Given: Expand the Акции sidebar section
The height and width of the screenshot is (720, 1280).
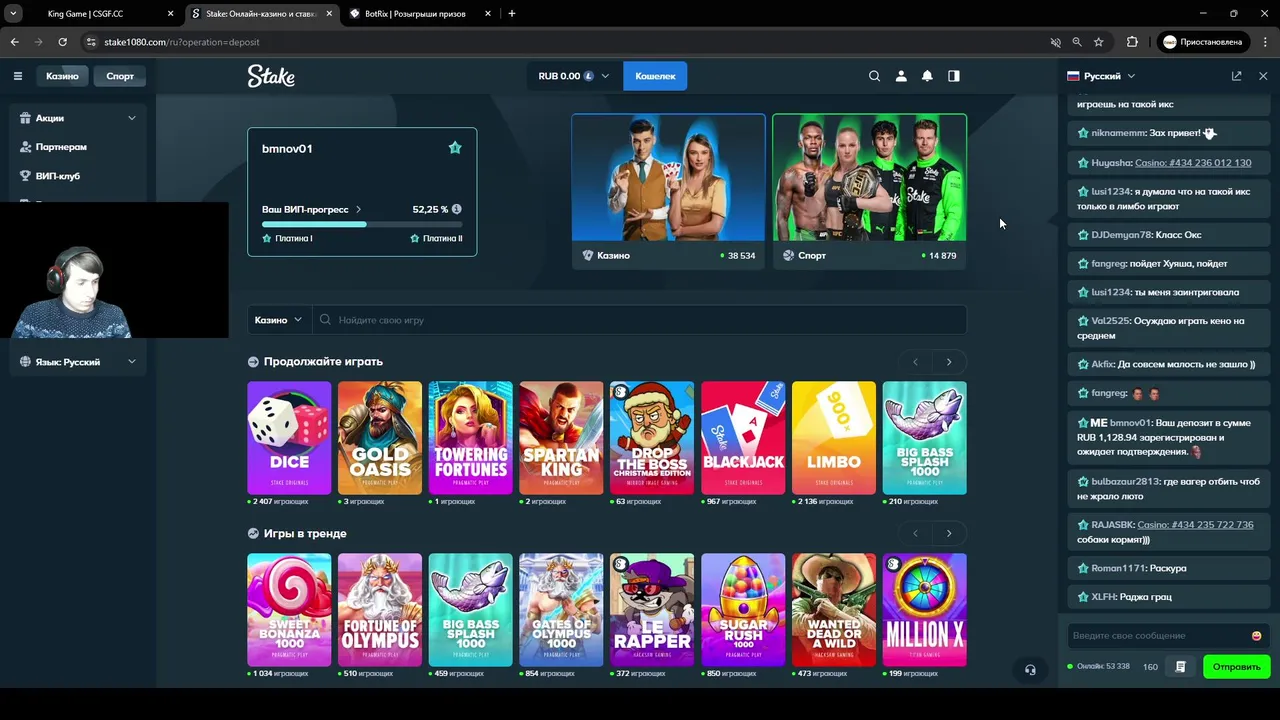Looking at the screenshot, I should pos(78,118).
